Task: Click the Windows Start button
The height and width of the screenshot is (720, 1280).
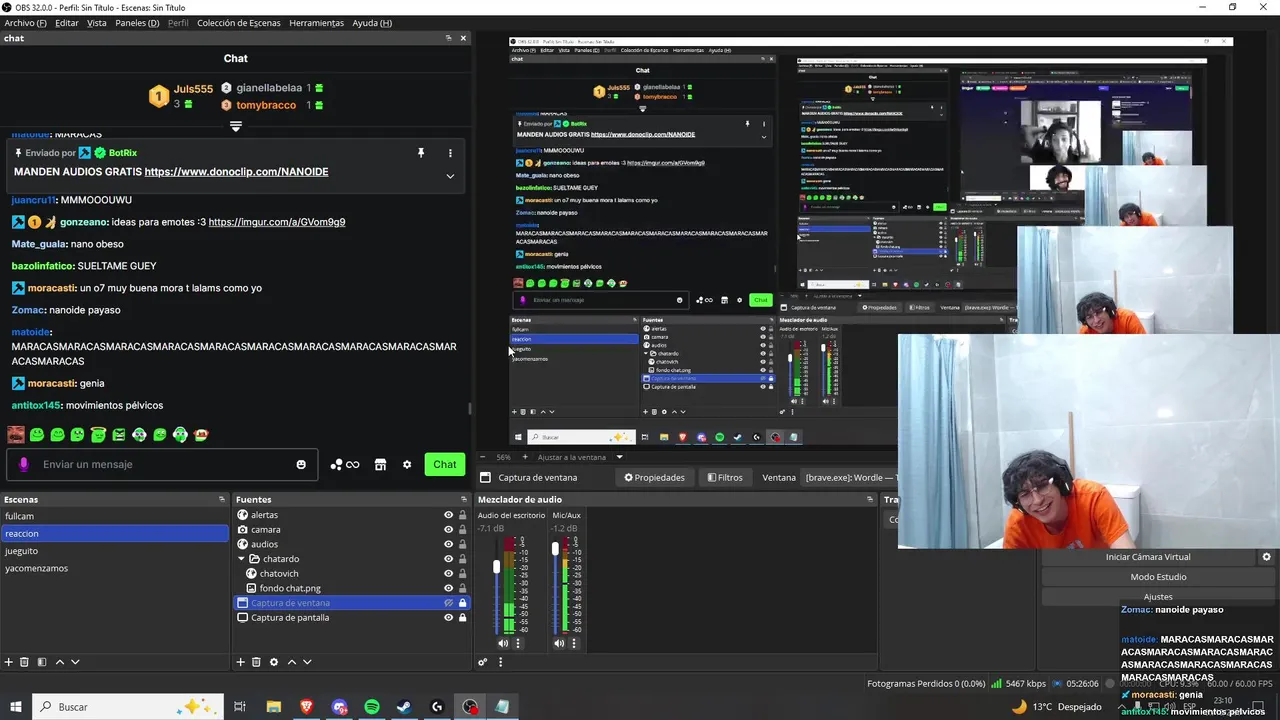Action: click(16, 707)
